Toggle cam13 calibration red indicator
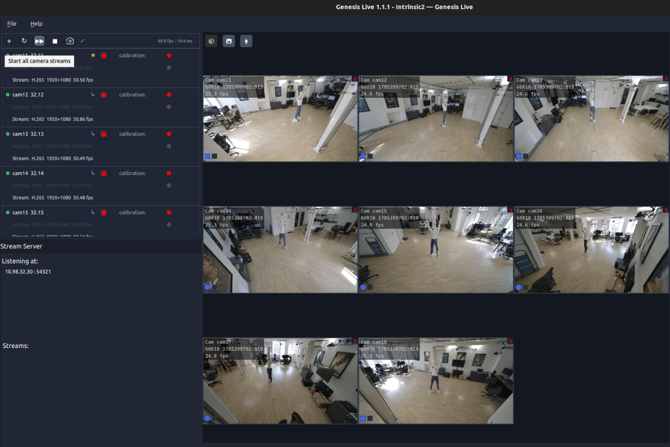 coord(169,134)
